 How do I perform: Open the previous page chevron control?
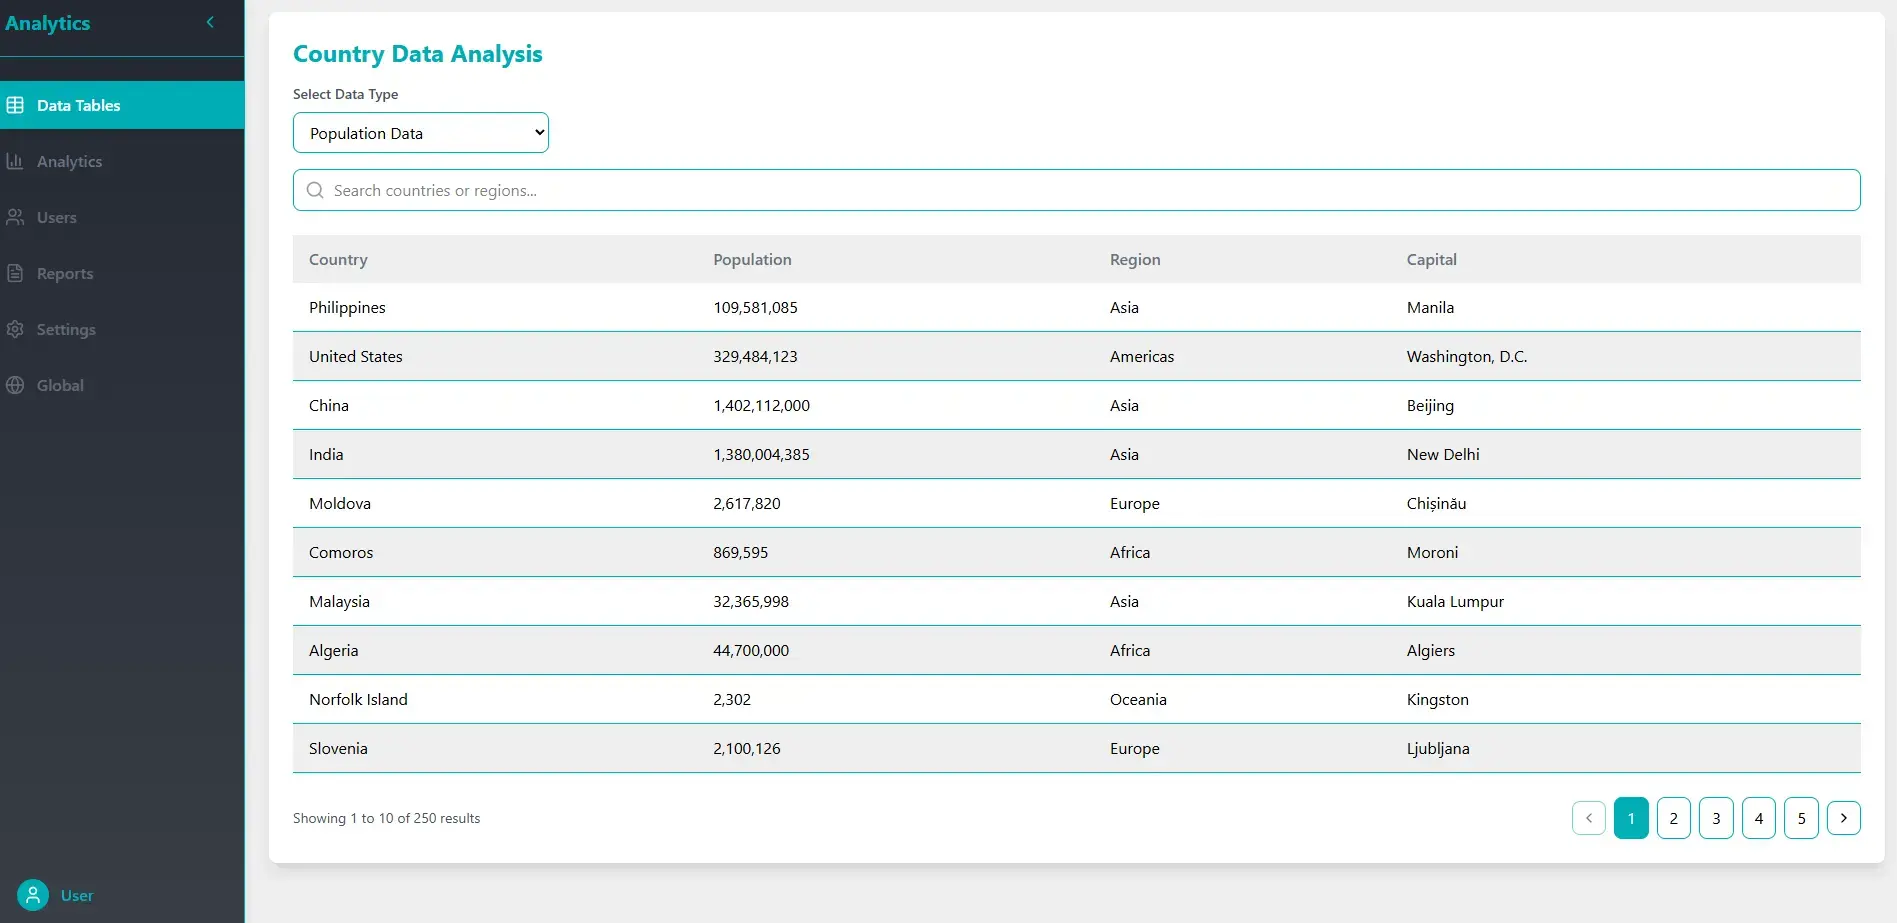tap(1588, 817)
